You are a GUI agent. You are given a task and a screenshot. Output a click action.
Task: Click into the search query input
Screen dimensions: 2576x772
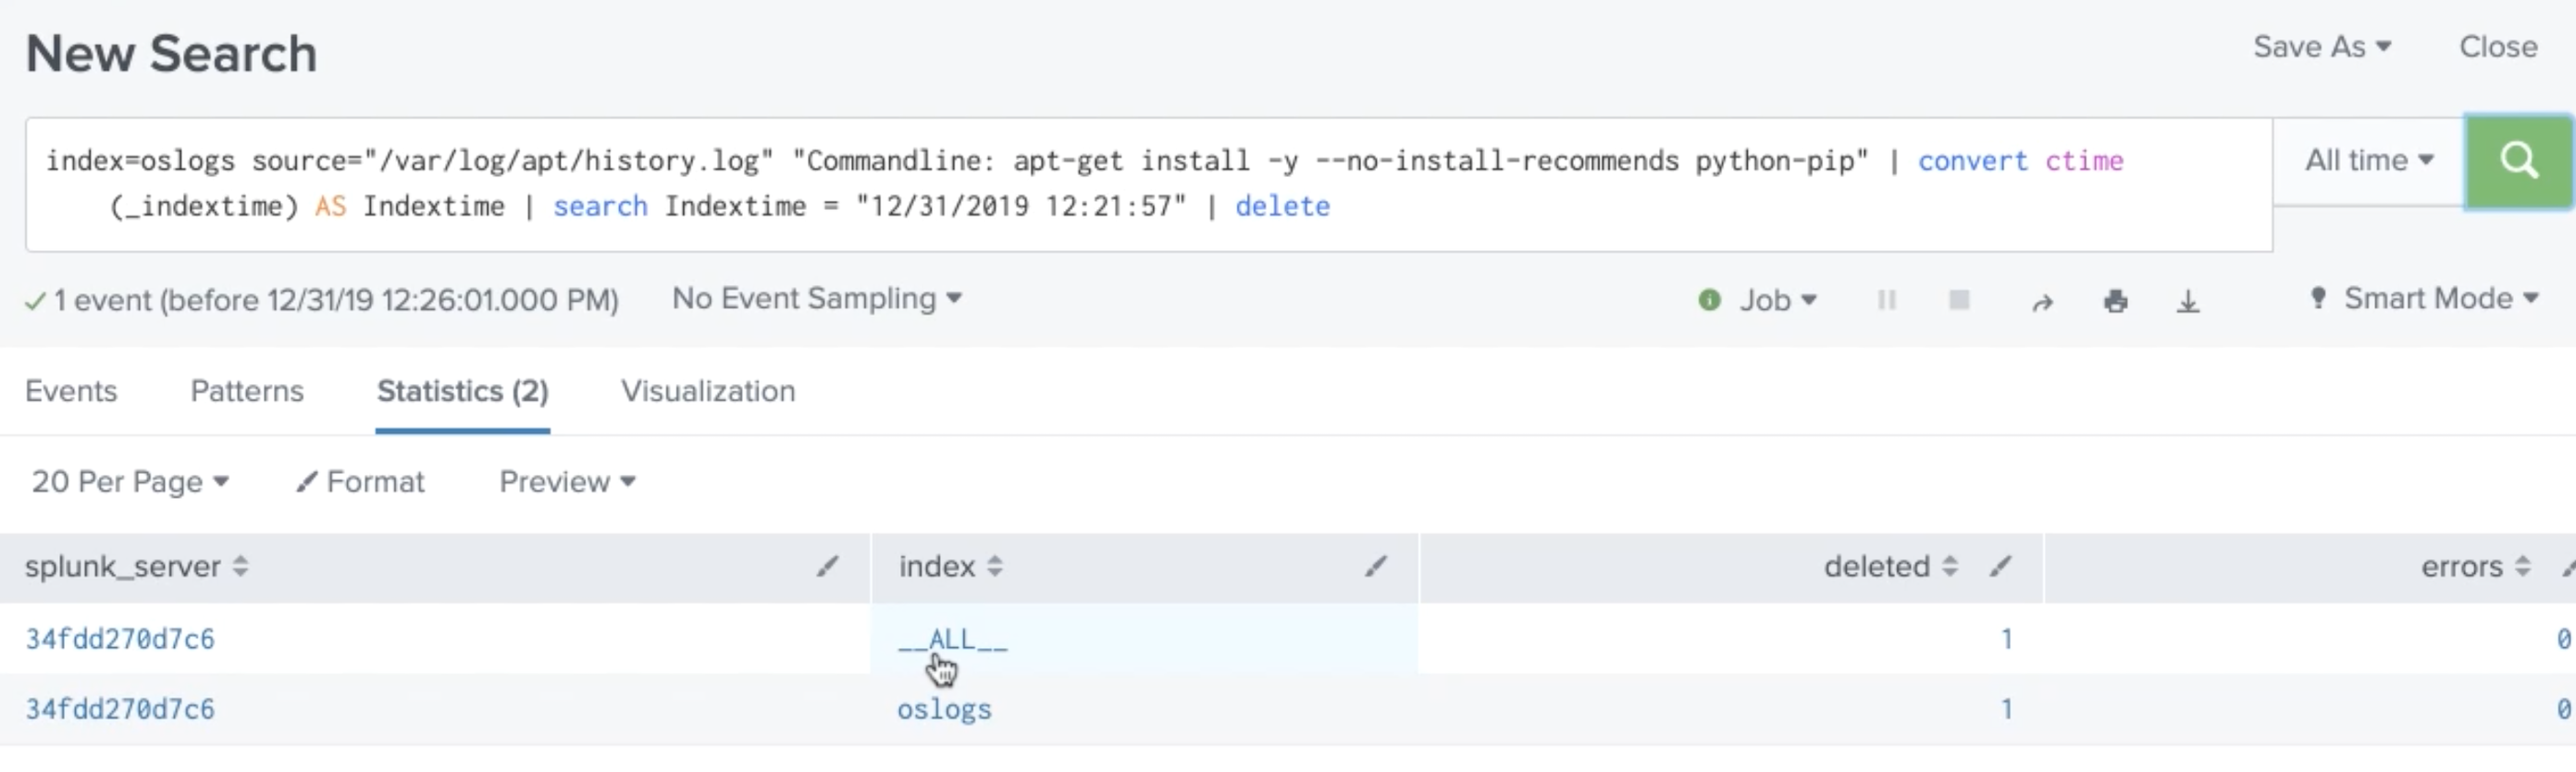click(1148, 184)
